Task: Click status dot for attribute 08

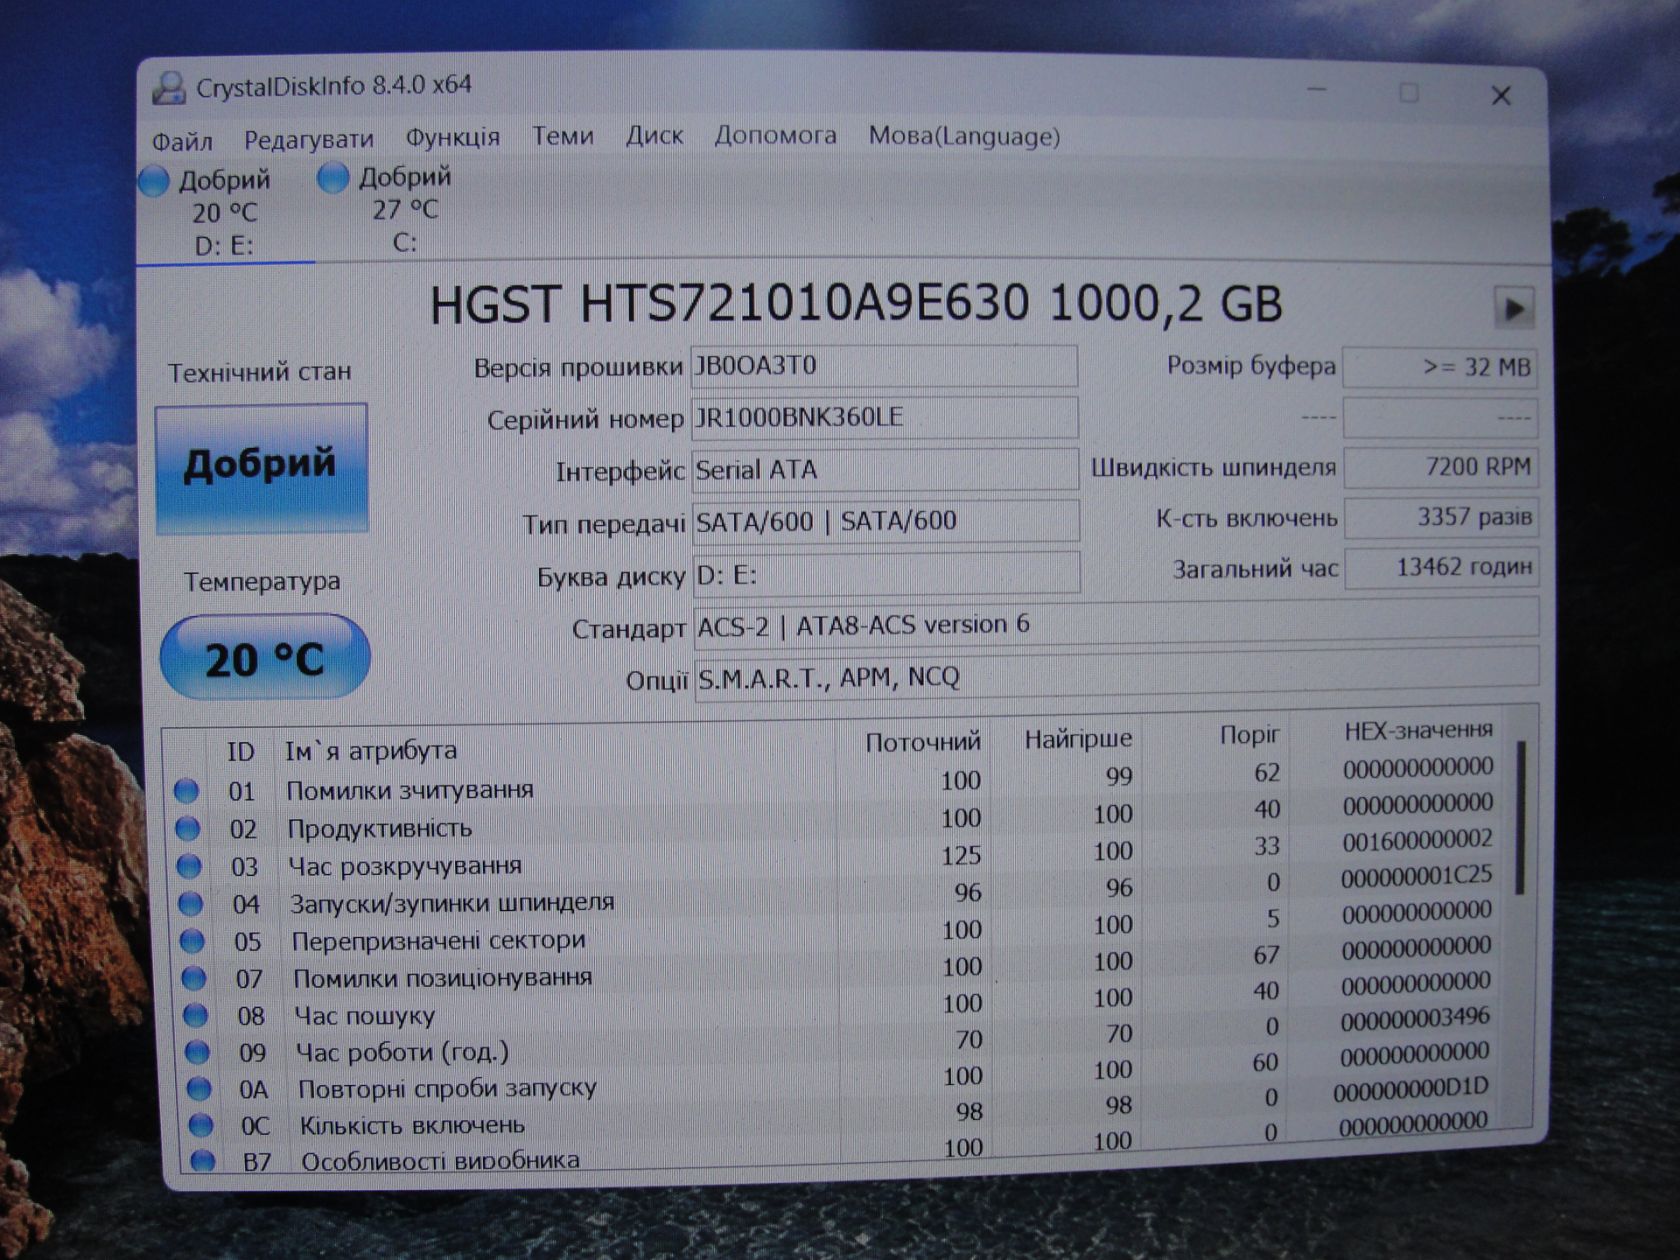Action: [195, 1015]
